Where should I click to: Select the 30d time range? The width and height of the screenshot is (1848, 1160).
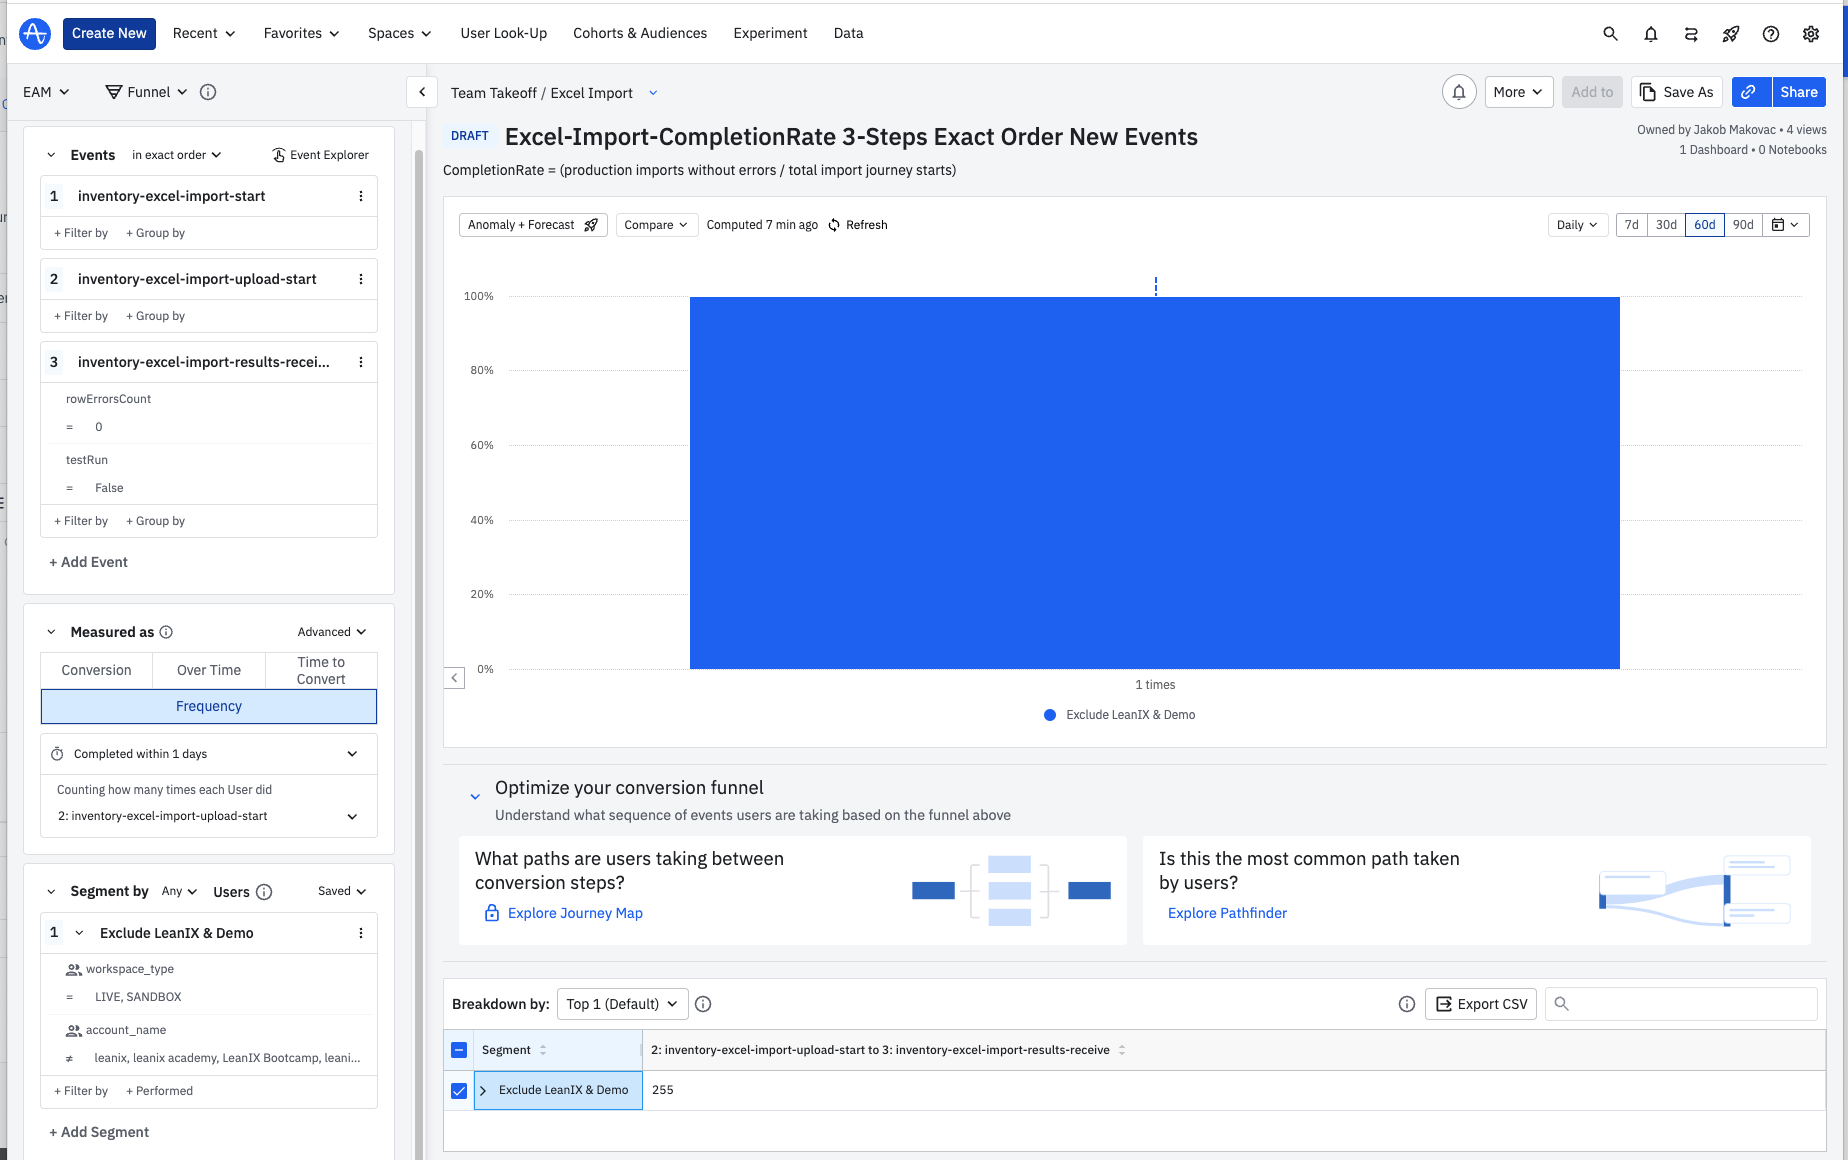(x=1666, y=225)
